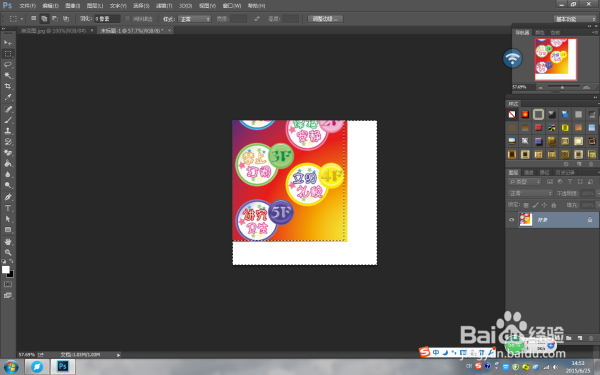Toggle lock image pixels brush icon

[535, 205]
